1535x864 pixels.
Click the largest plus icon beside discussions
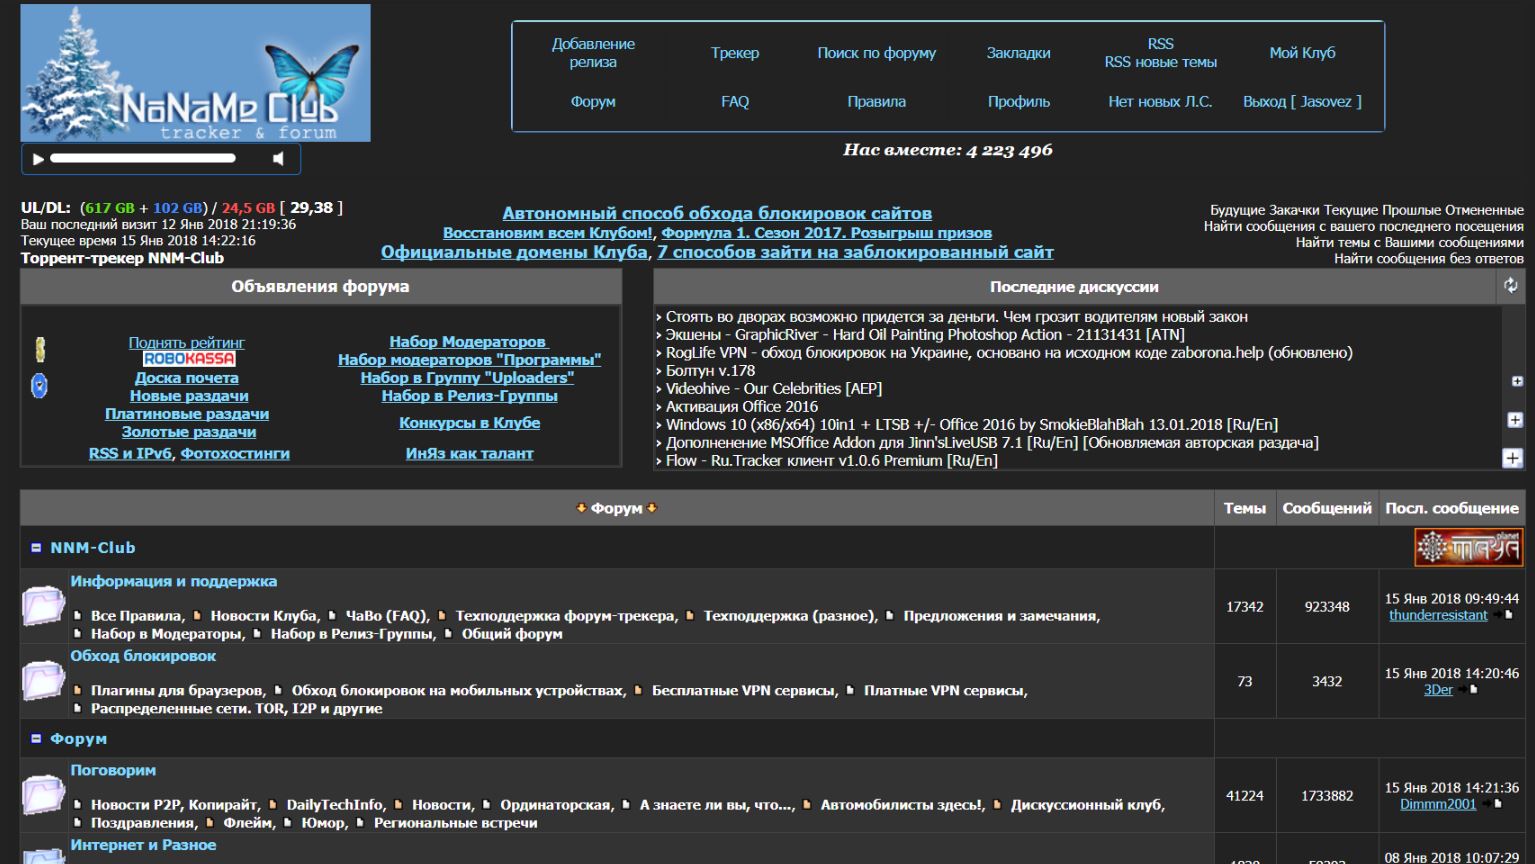[1512, 458]
